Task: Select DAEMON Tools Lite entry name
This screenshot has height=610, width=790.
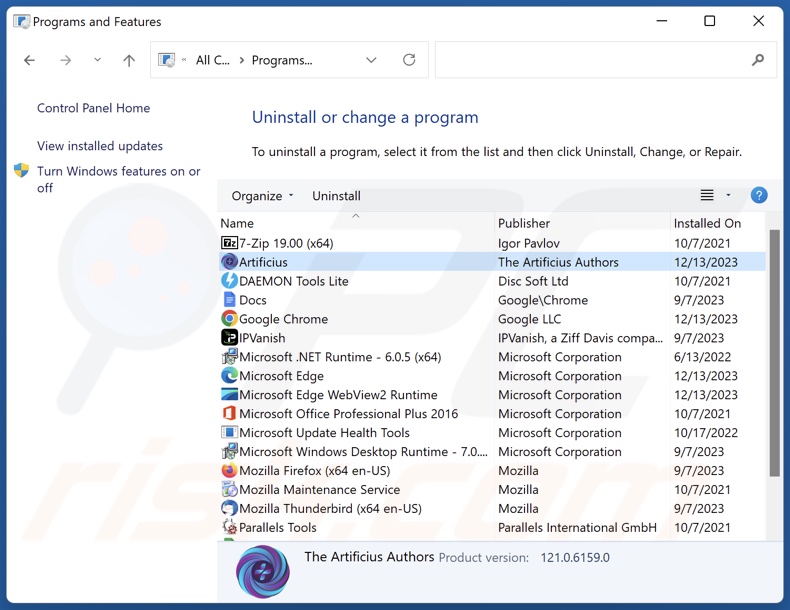Action: tap(294, 281)
